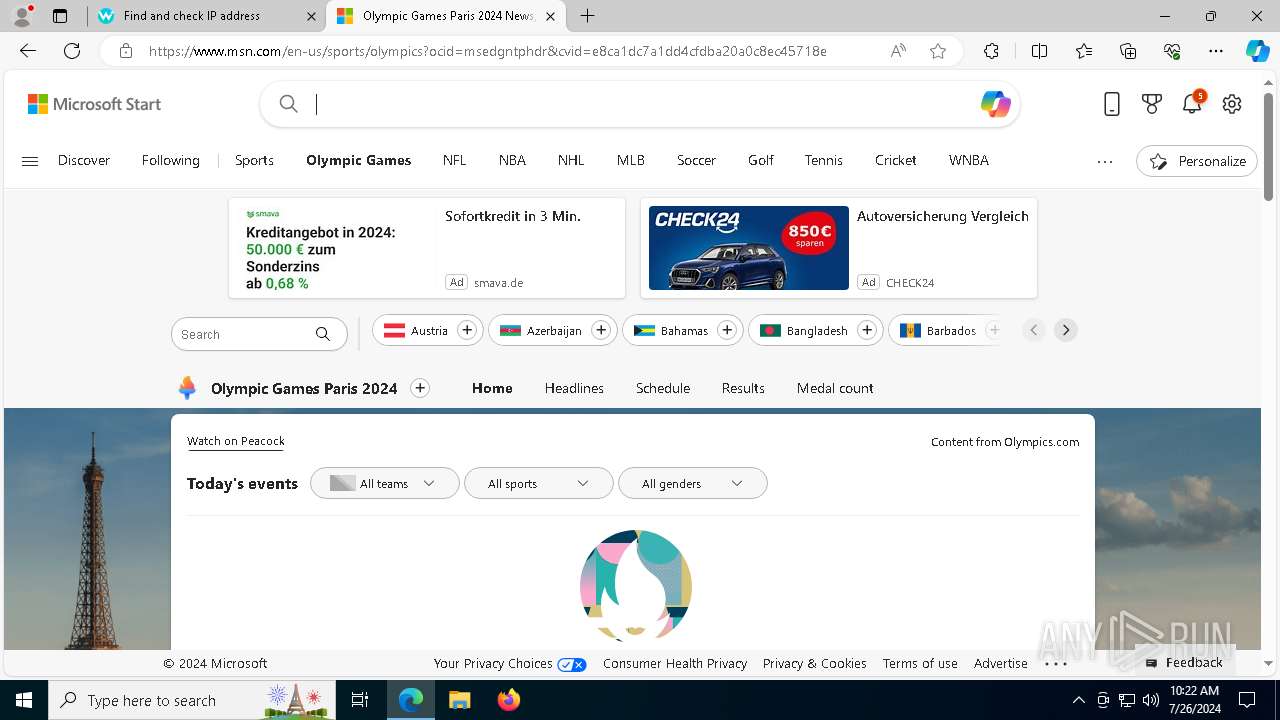The width and height of the screenshot is (1280, 720).
Task: Open Task View on taskbar
Action: click(x=361, y=700)
